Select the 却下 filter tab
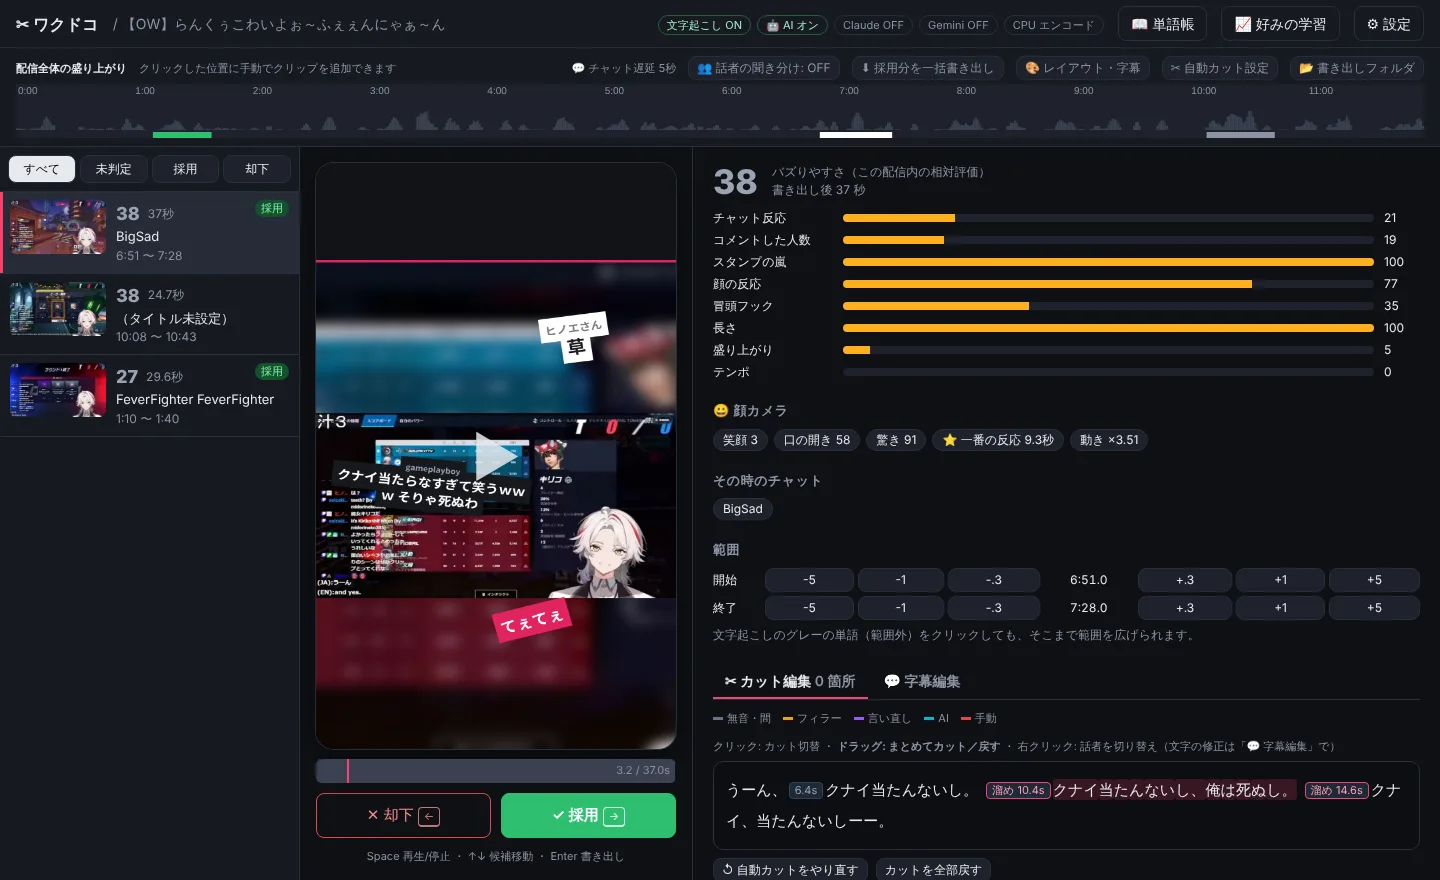Image resolution: width=1440 pixels, height=880 pixels. [x=257, y=169]
